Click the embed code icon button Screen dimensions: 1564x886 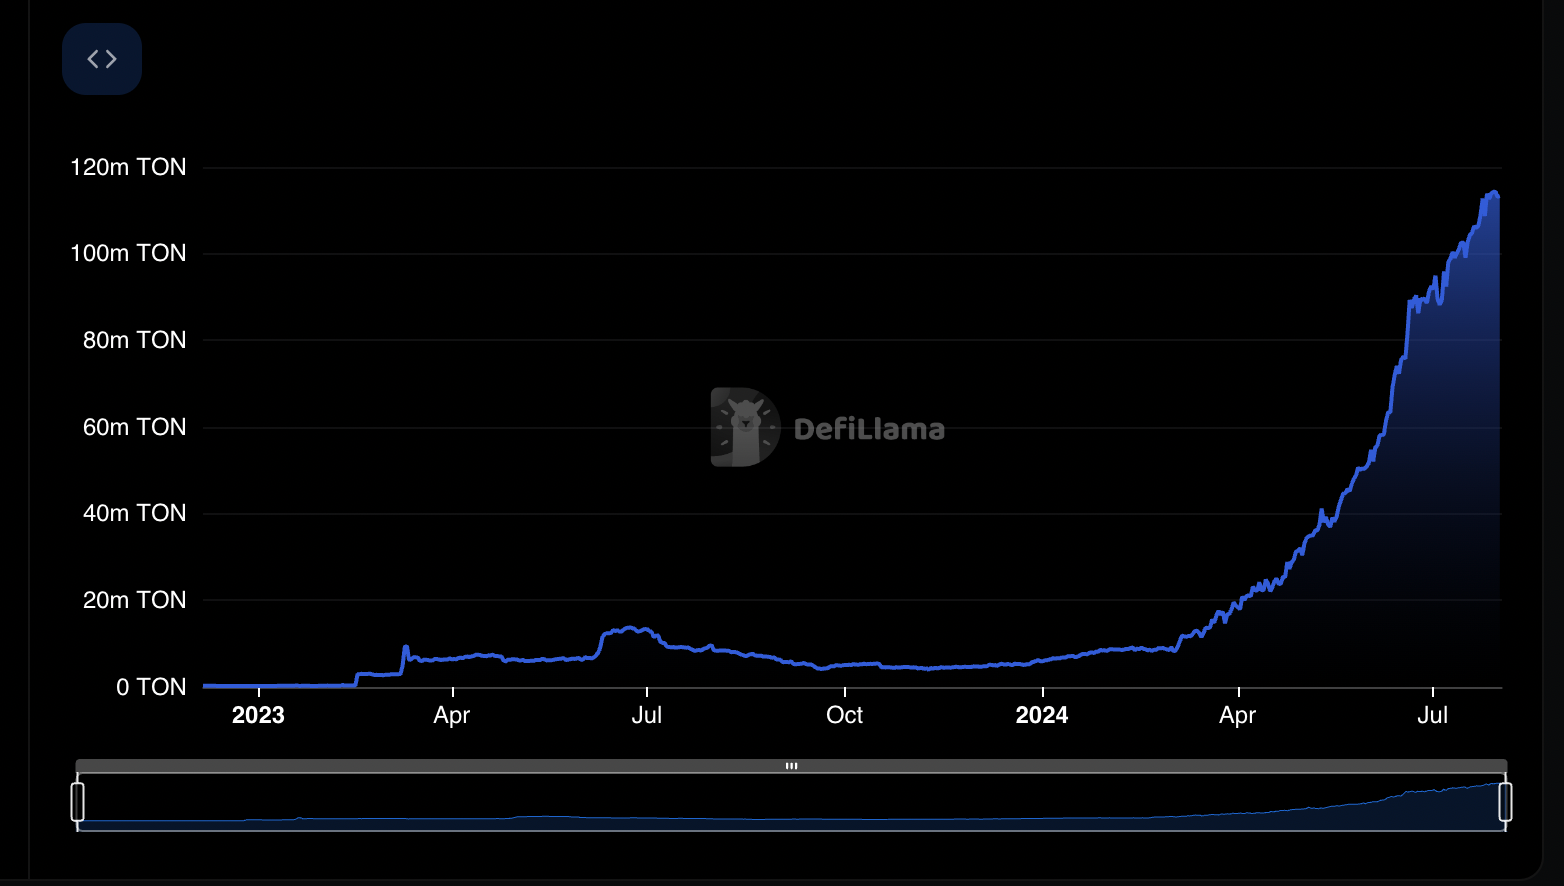102,59
